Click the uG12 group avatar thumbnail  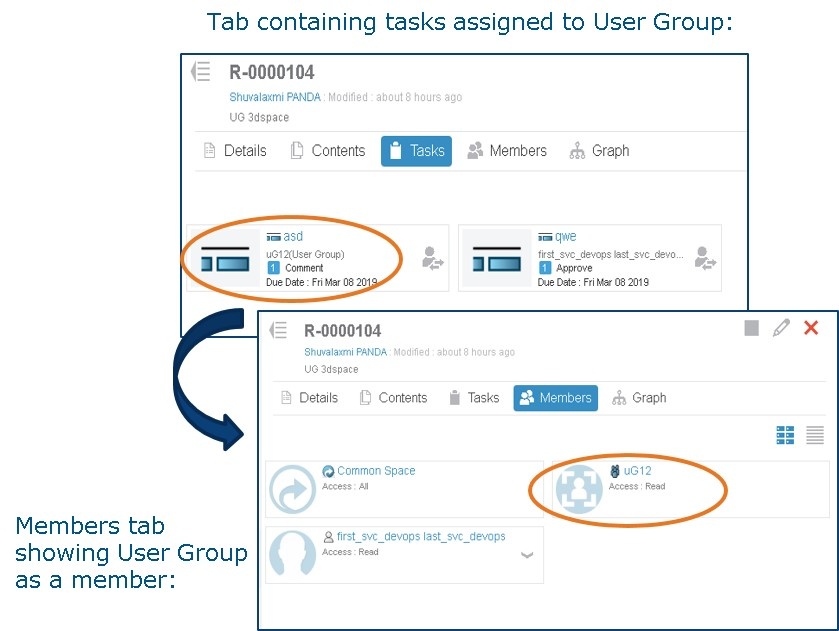coord(579,489)
